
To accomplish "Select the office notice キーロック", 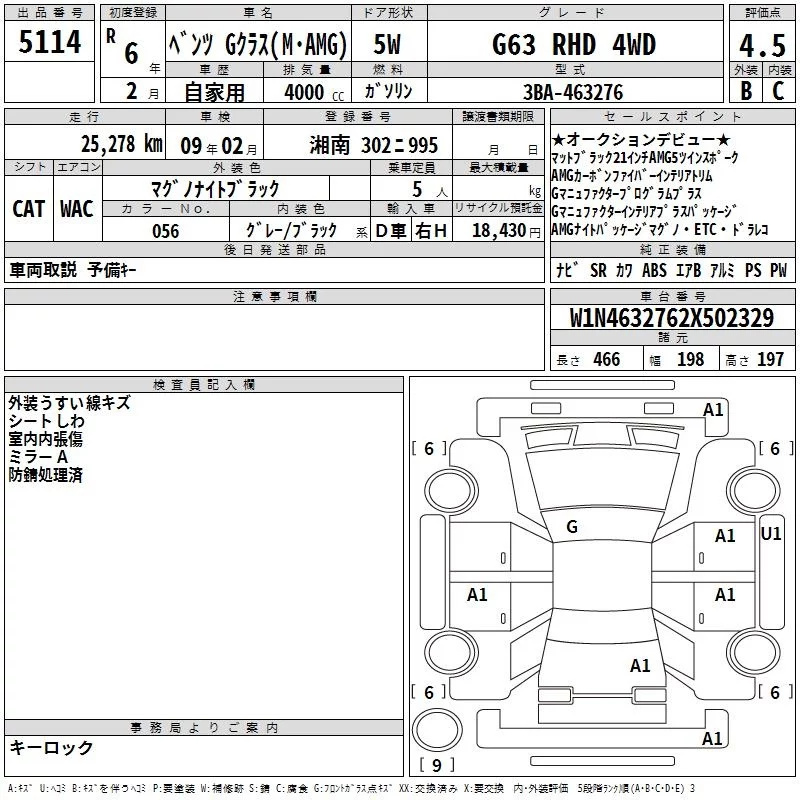I will [51, 747].
